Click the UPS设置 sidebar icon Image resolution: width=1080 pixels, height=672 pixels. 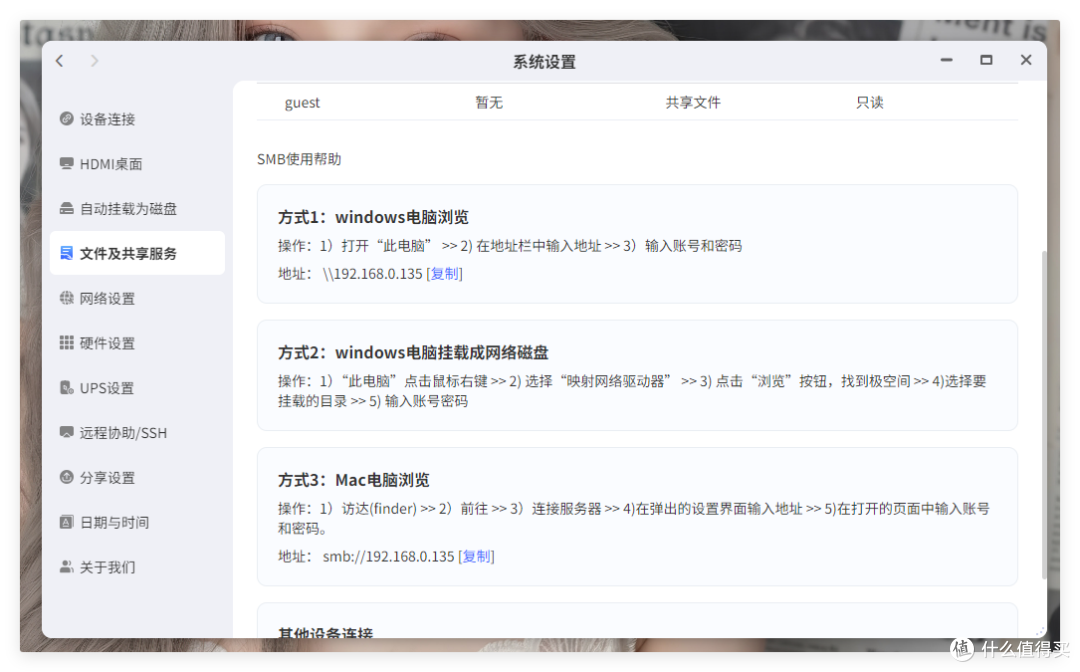coord(66,387)
